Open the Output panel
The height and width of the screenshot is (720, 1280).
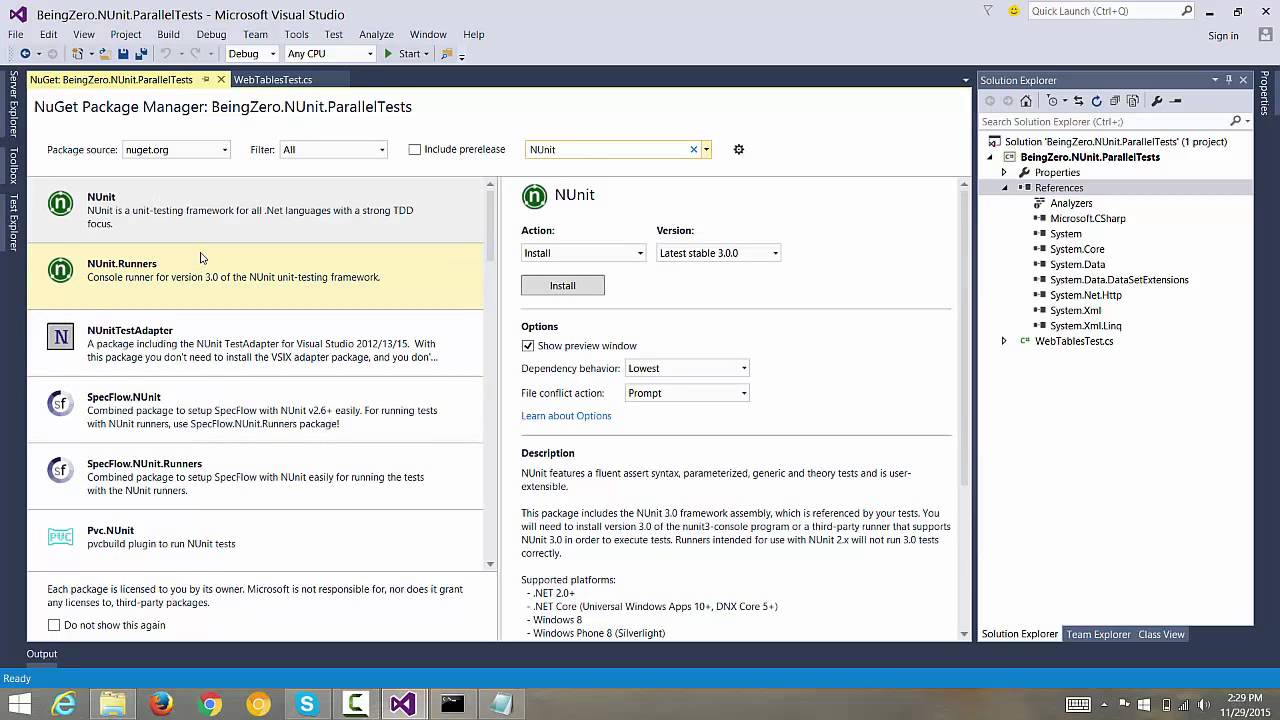[41, 654]
